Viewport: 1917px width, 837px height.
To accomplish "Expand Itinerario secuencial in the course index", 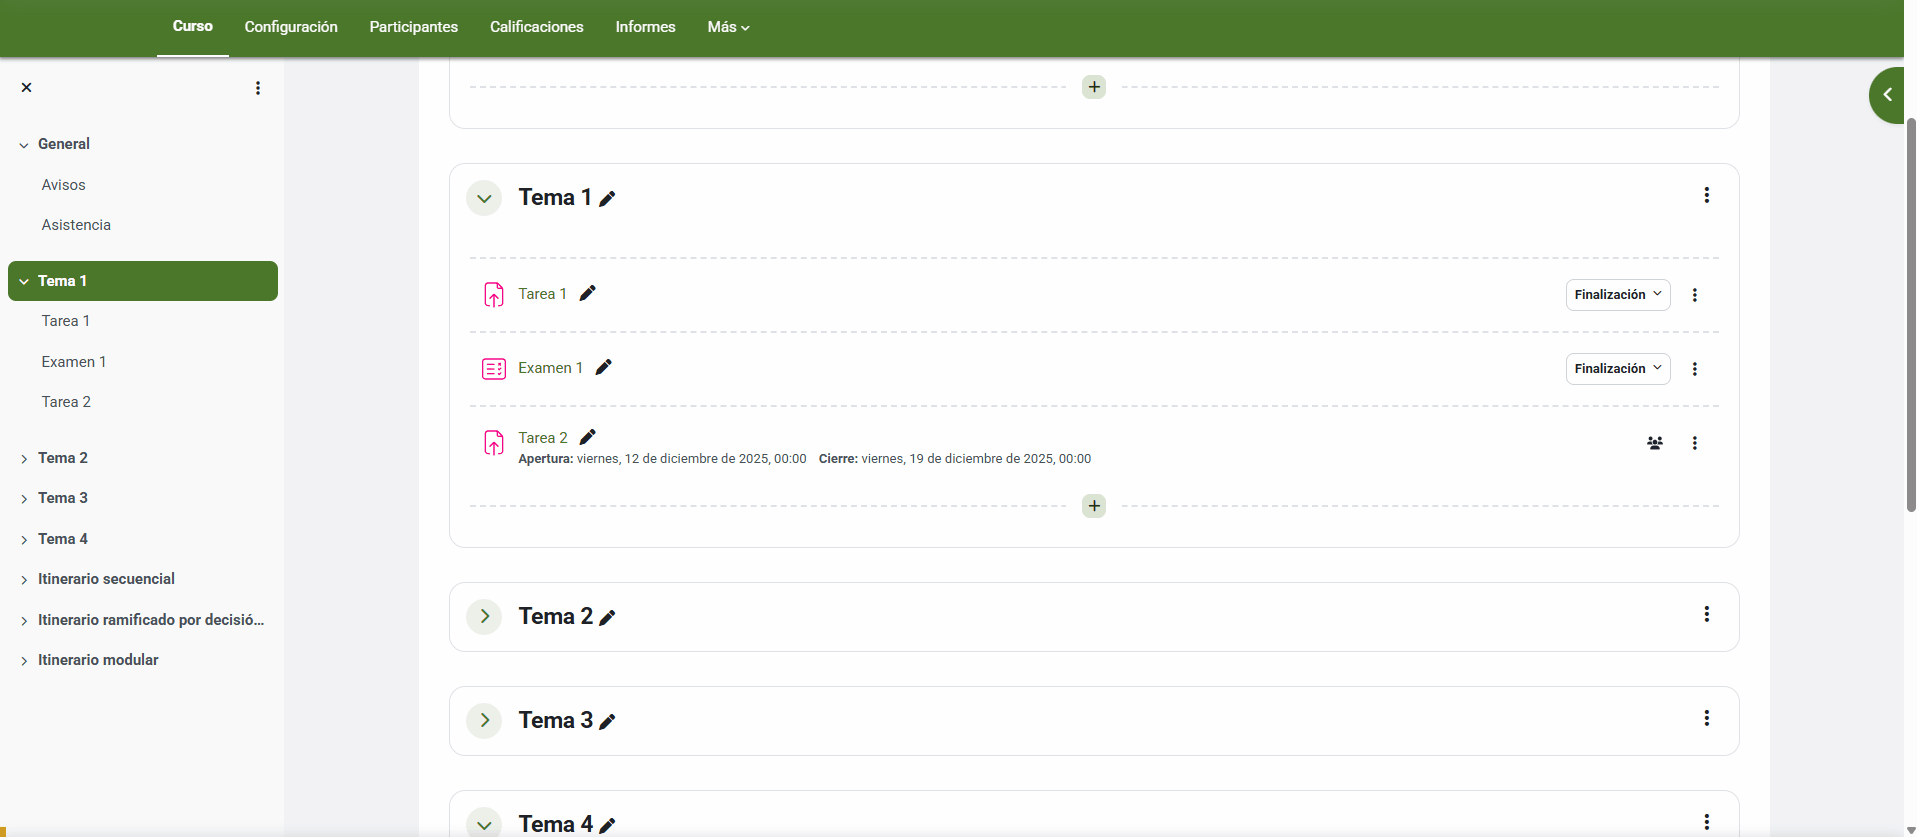I will (x=24, y=580).
